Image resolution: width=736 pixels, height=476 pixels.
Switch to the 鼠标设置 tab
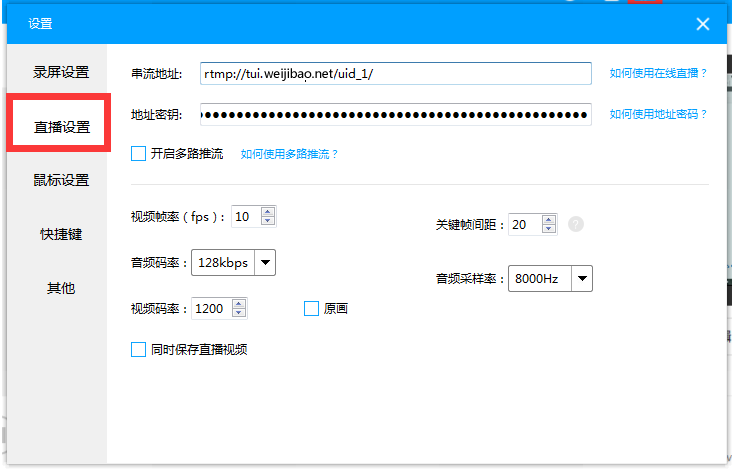tap(61, 180)
